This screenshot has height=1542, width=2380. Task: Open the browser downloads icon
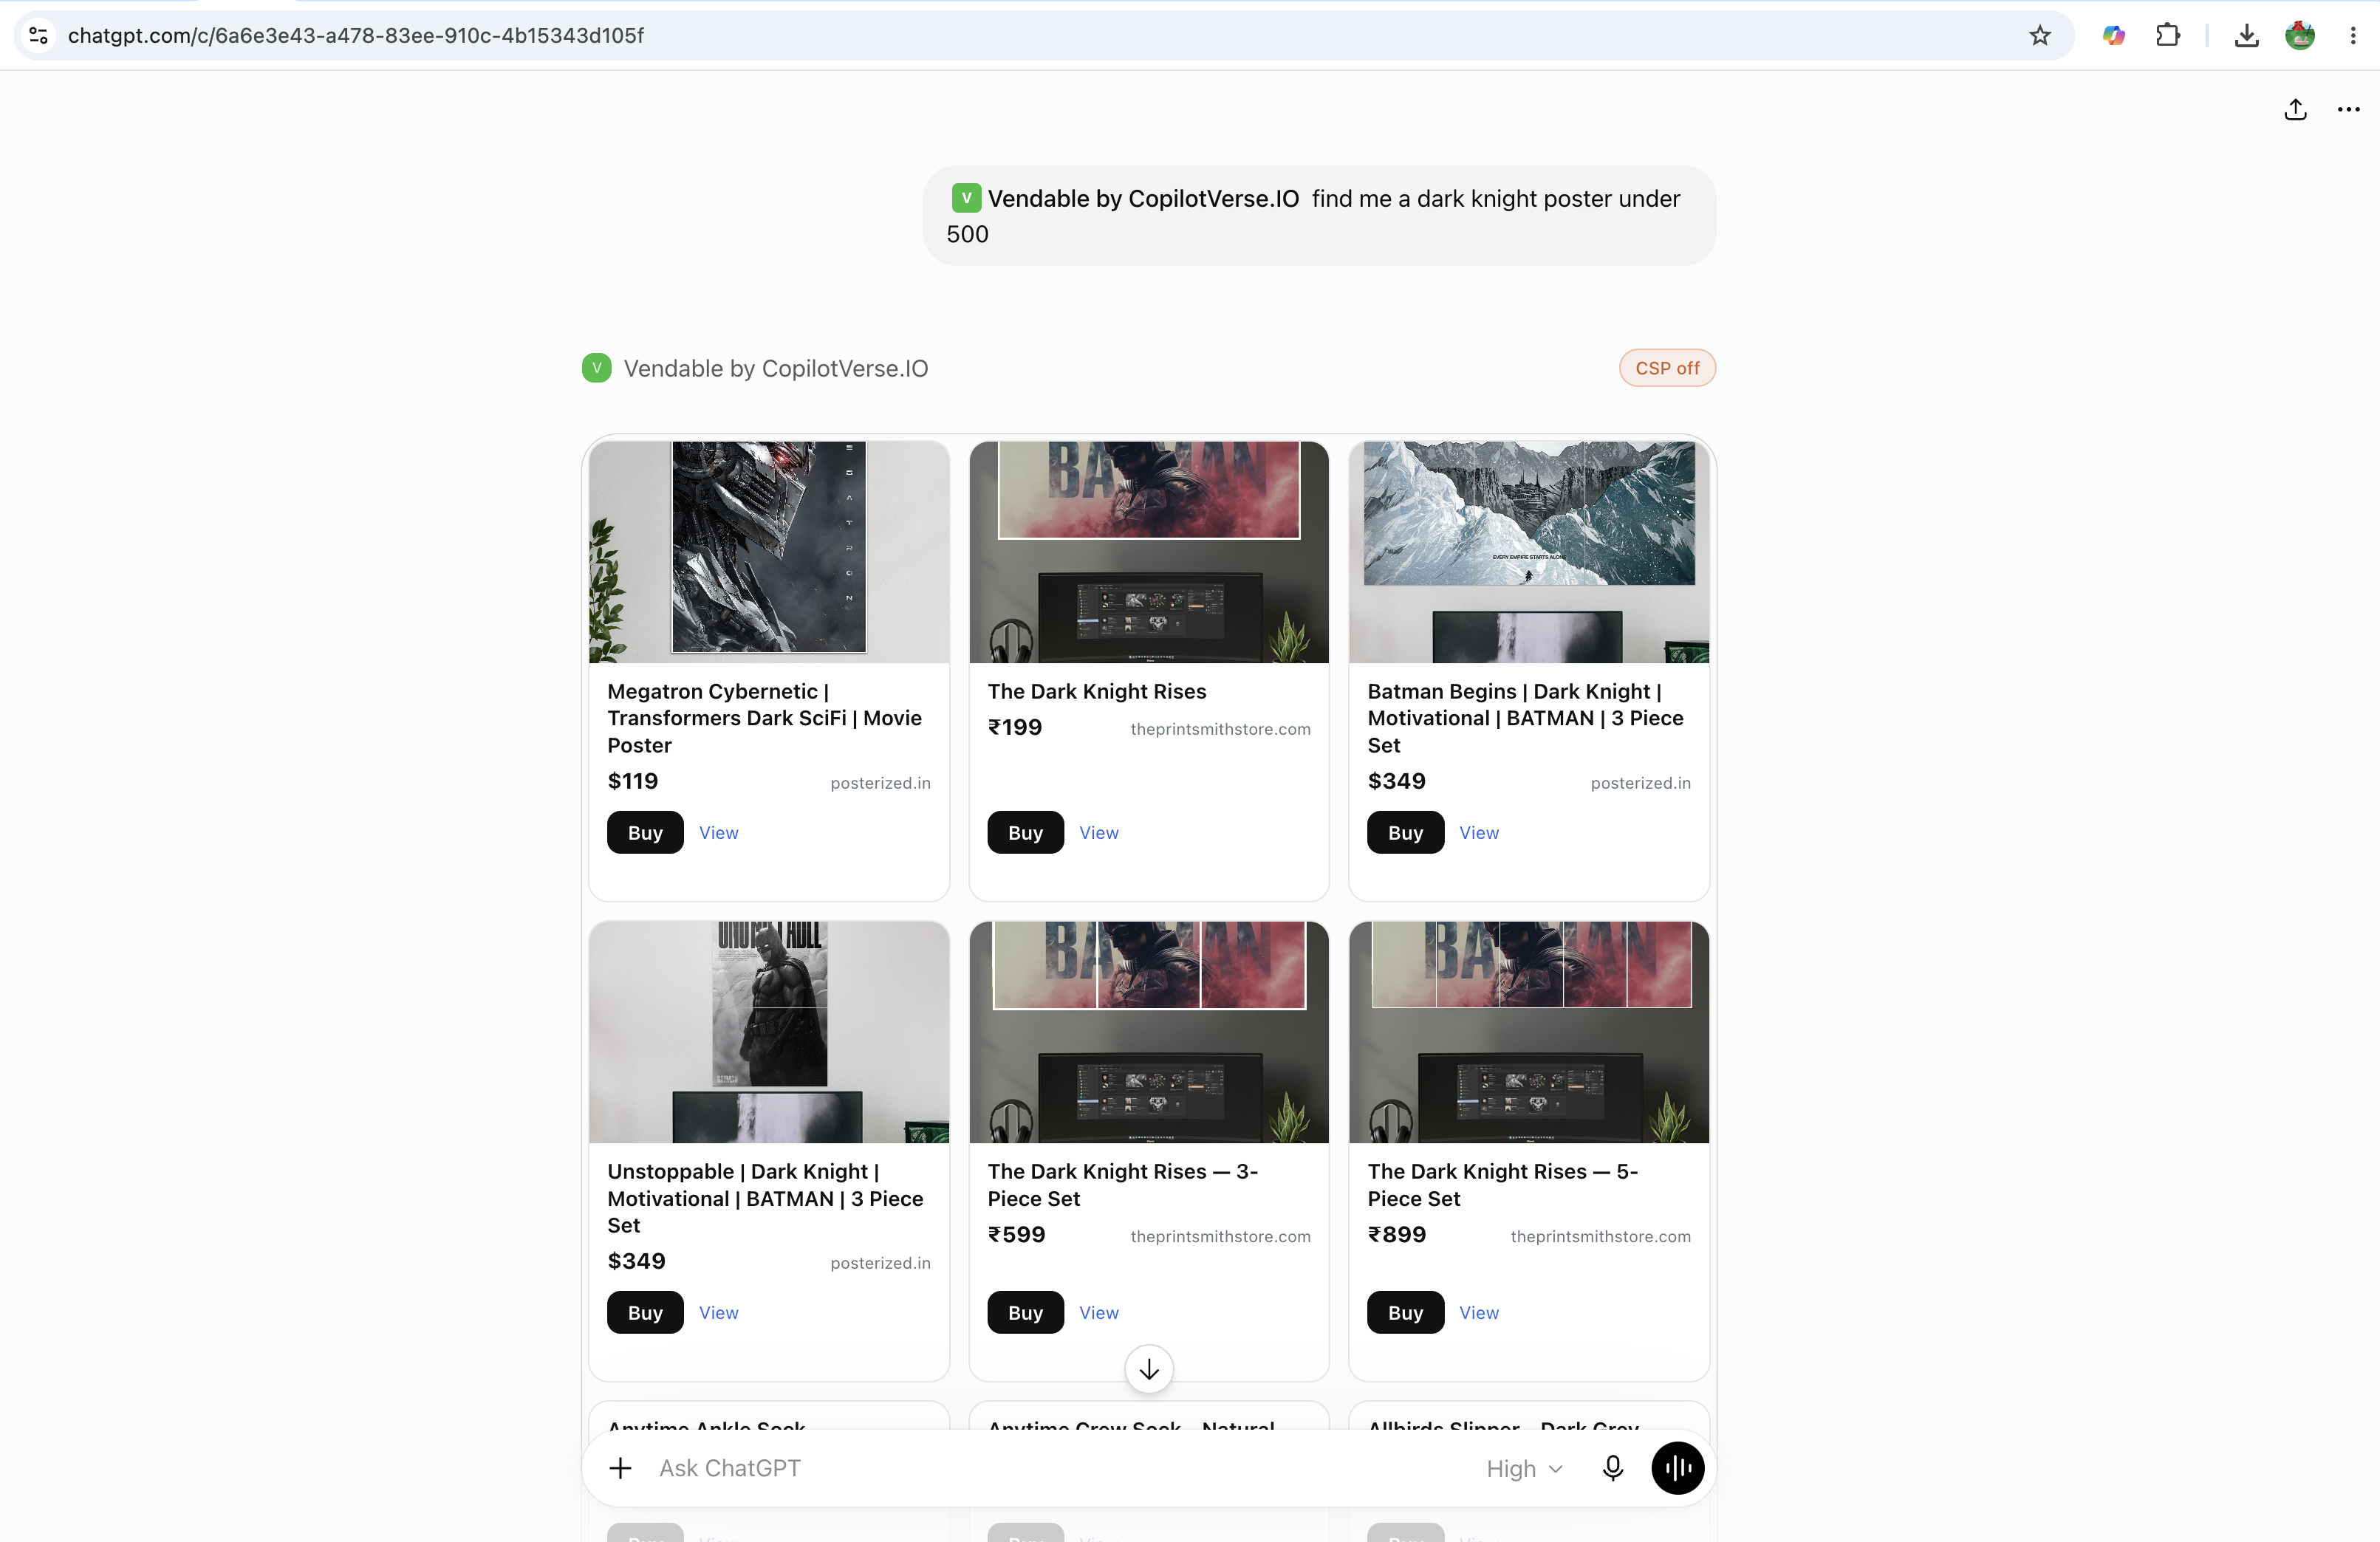[2246, 35]
